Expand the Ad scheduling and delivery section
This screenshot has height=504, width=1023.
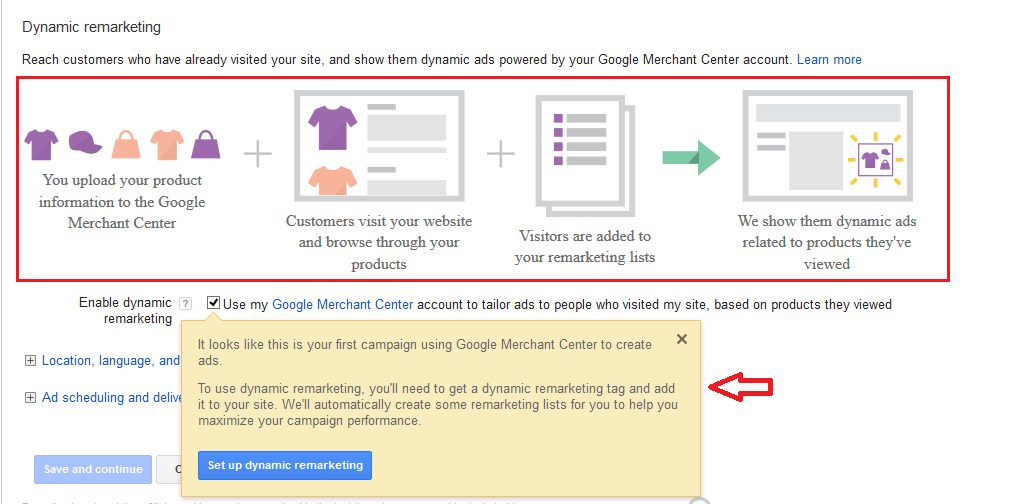click(x=30, y=398)
